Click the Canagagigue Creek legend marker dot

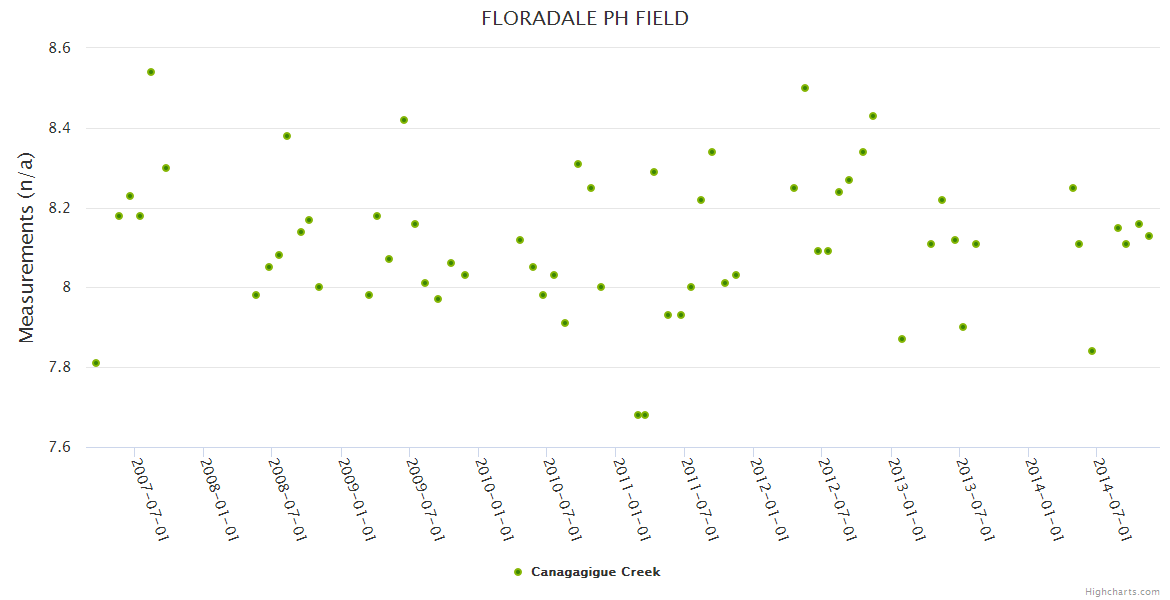click(517, 572)
